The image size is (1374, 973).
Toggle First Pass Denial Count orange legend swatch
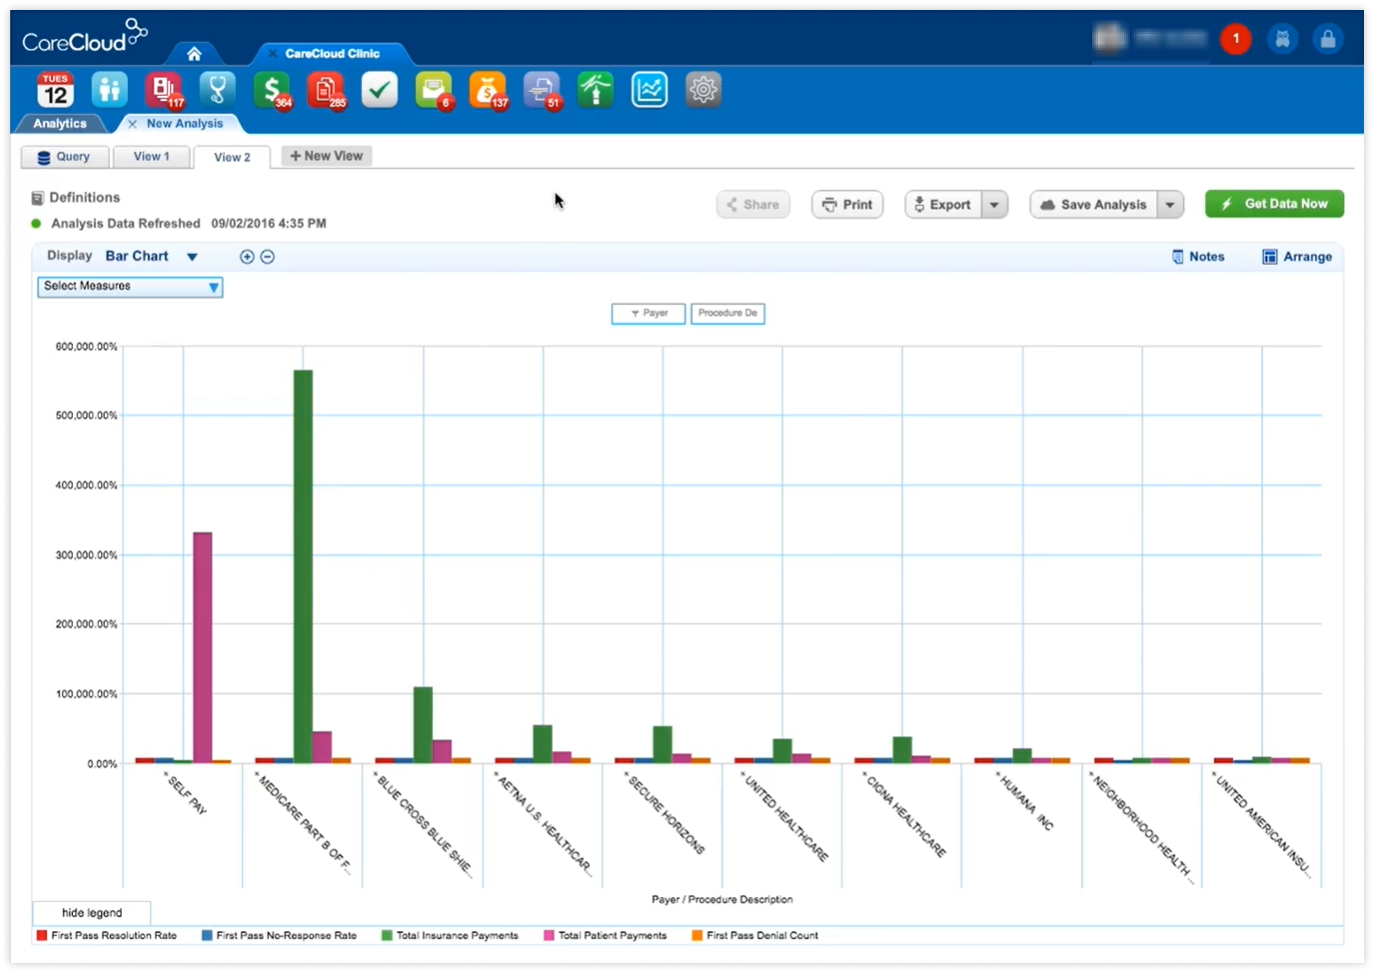pos(697,936)
